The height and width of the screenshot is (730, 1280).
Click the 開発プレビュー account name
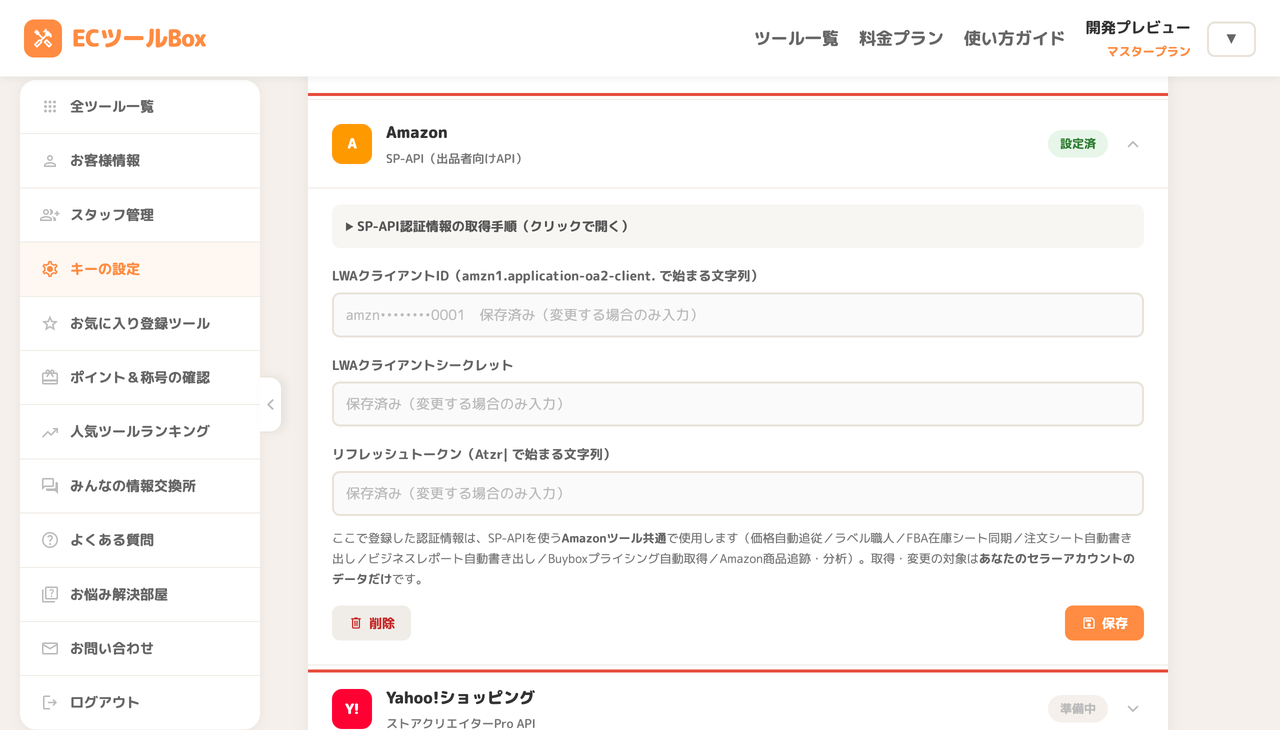click(1138, 28)
